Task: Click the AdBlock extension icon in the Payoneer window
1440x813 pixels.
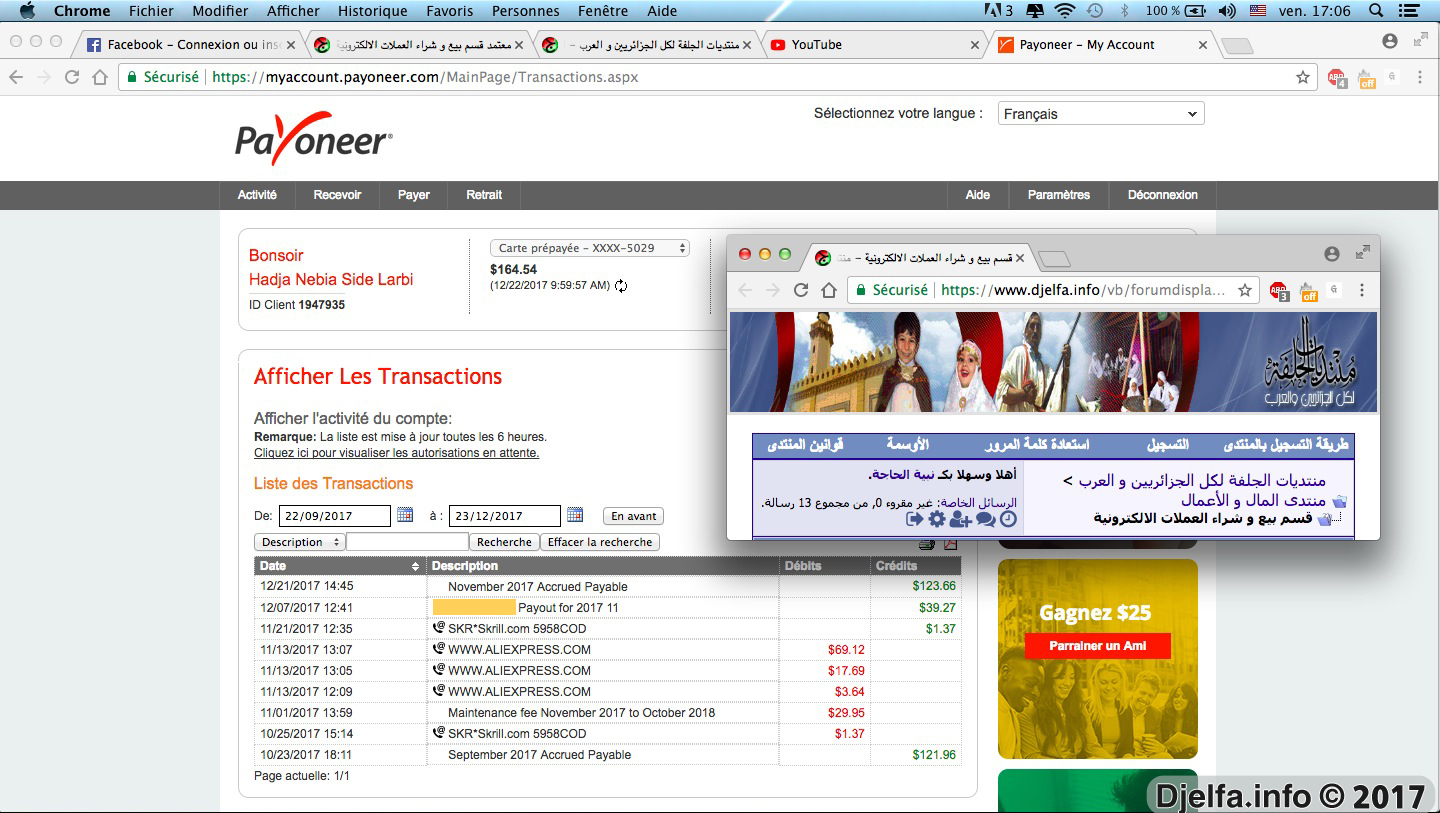Action: tap(1337, 78)
